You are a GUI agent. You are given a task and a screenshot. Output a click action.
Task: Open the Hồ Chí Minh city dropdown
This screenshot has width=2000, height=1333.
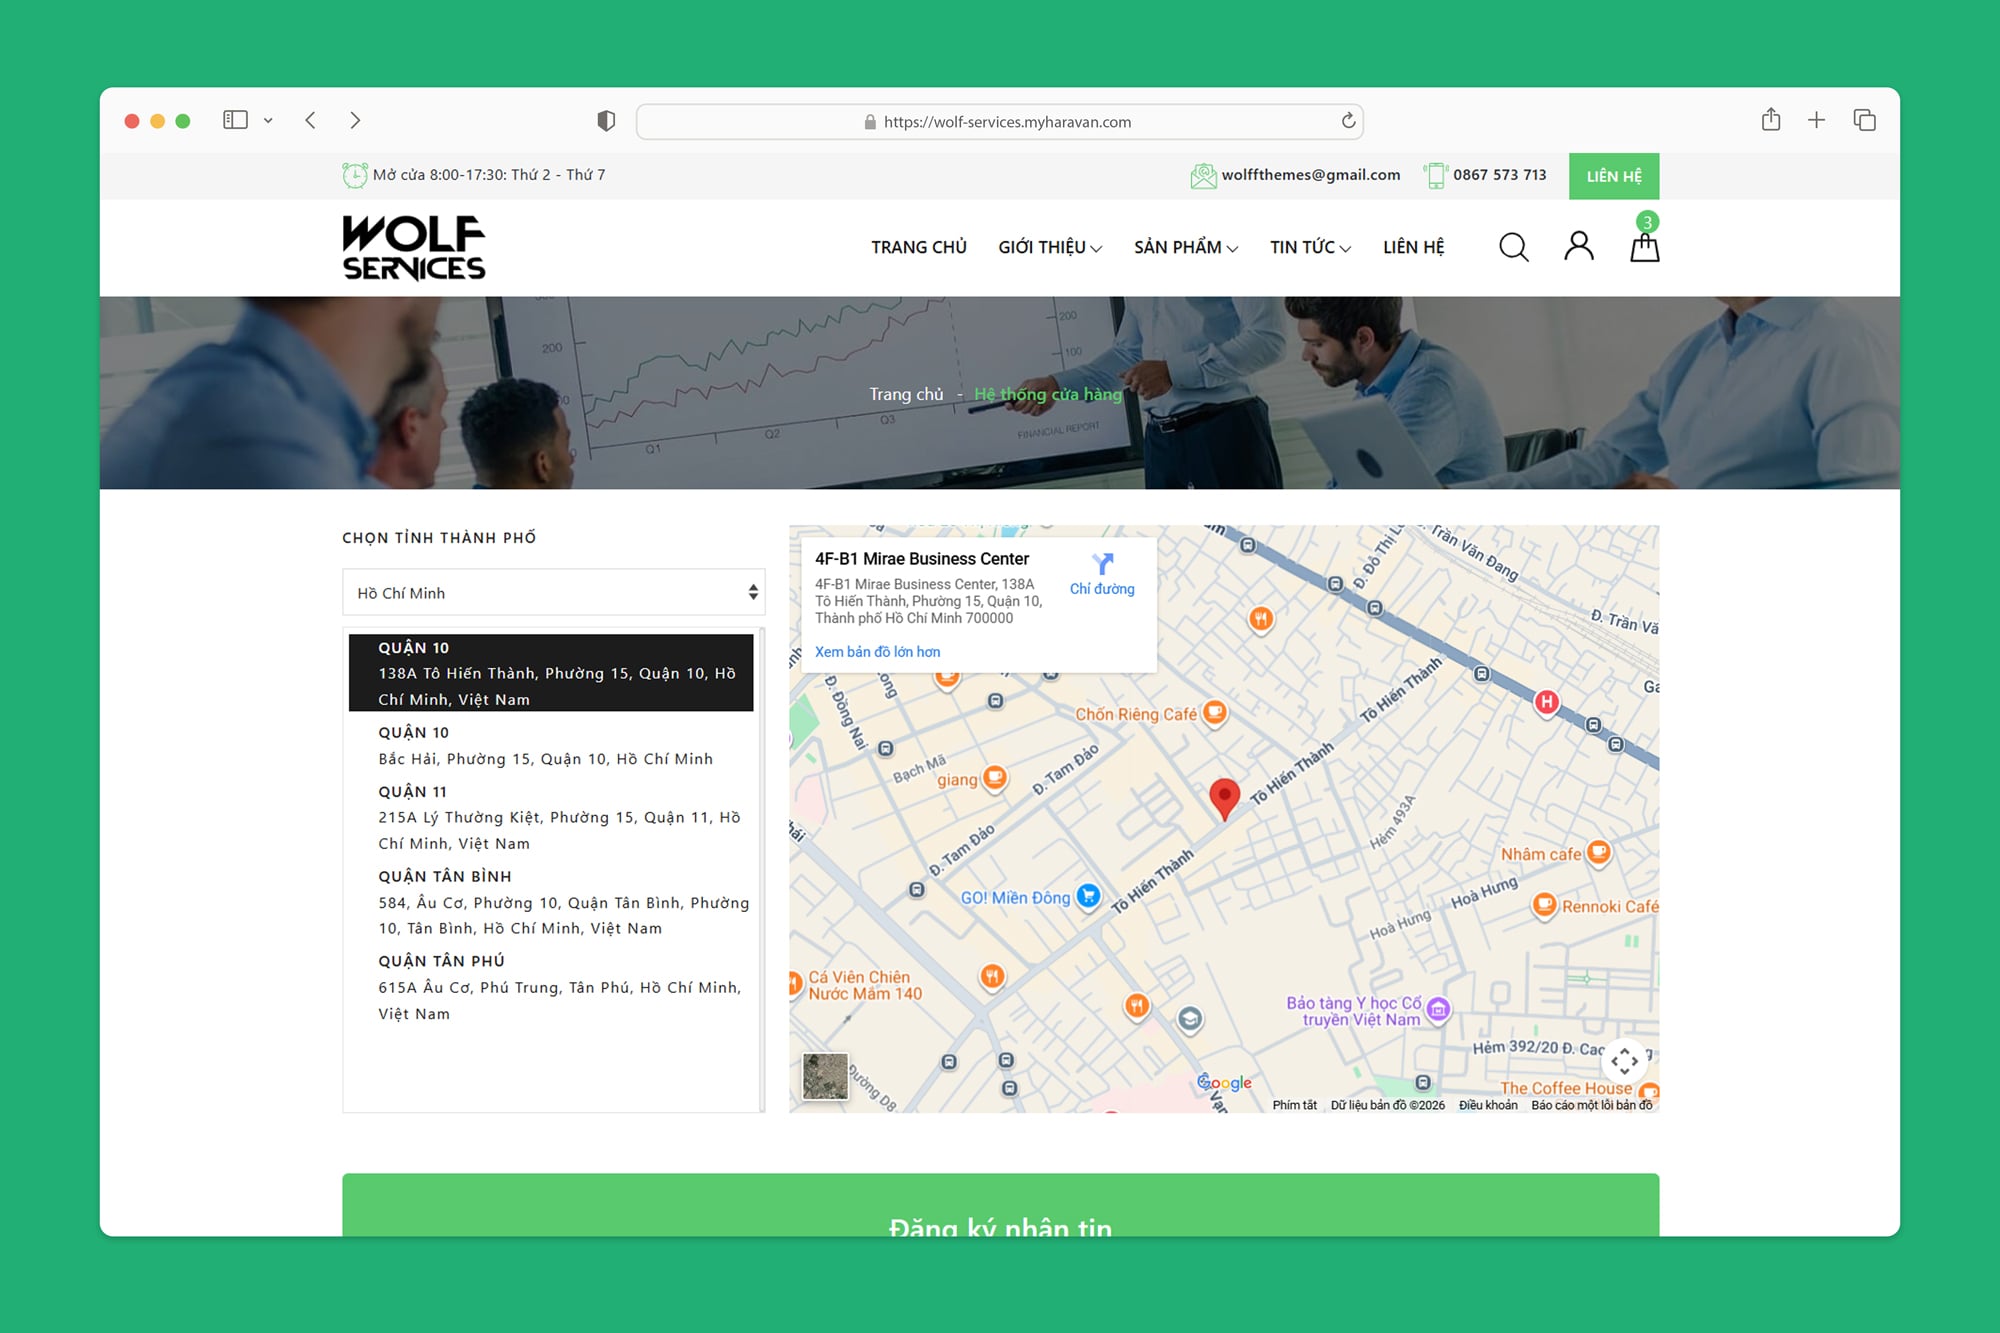(553, 593)
